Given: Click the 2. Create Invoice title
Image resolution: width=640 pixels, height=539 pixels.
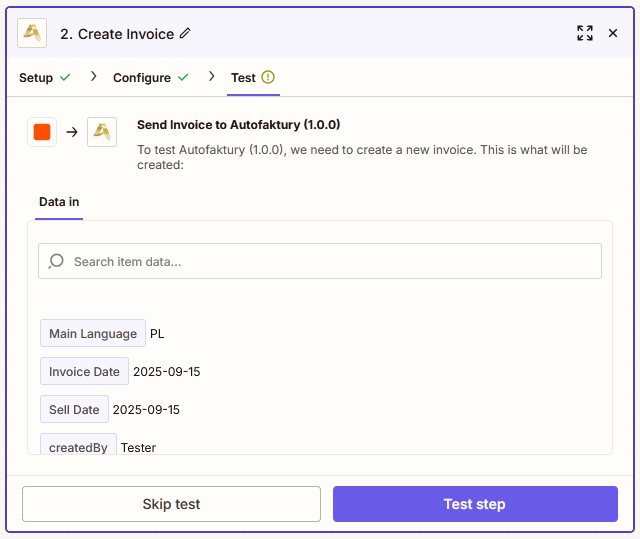Looking at the screenshot, I should (117, 34).
